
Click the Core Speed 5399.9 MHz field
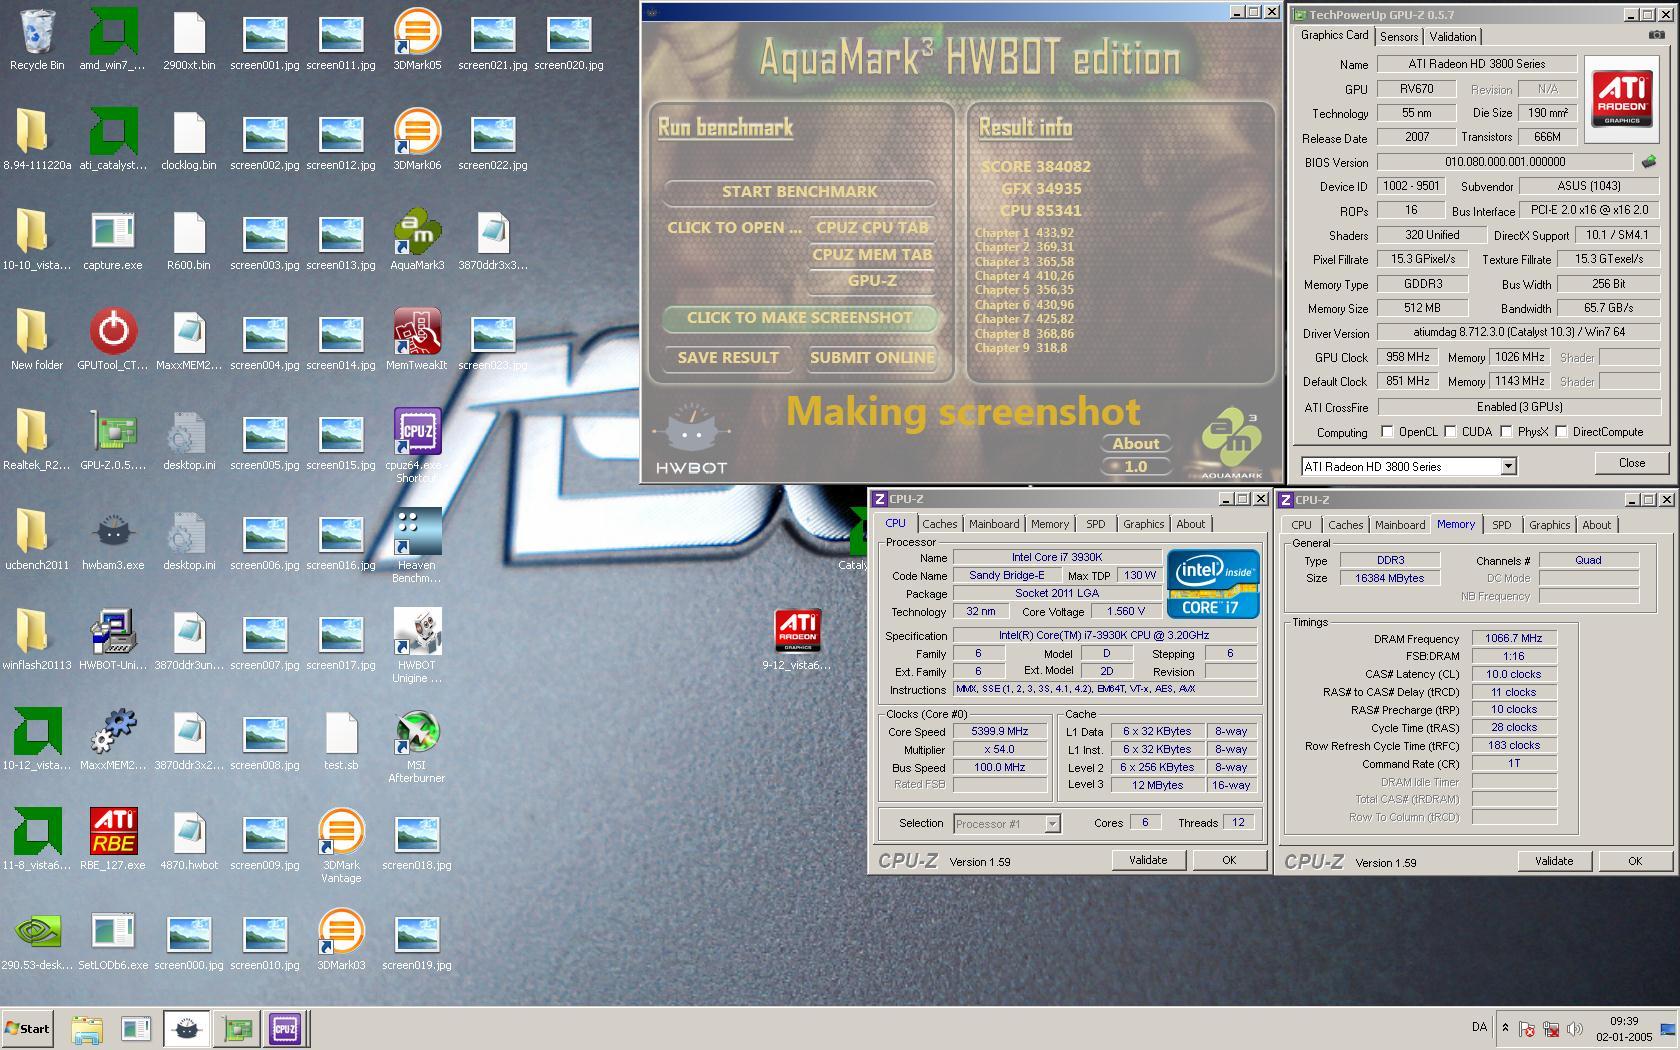coord(999,732)
